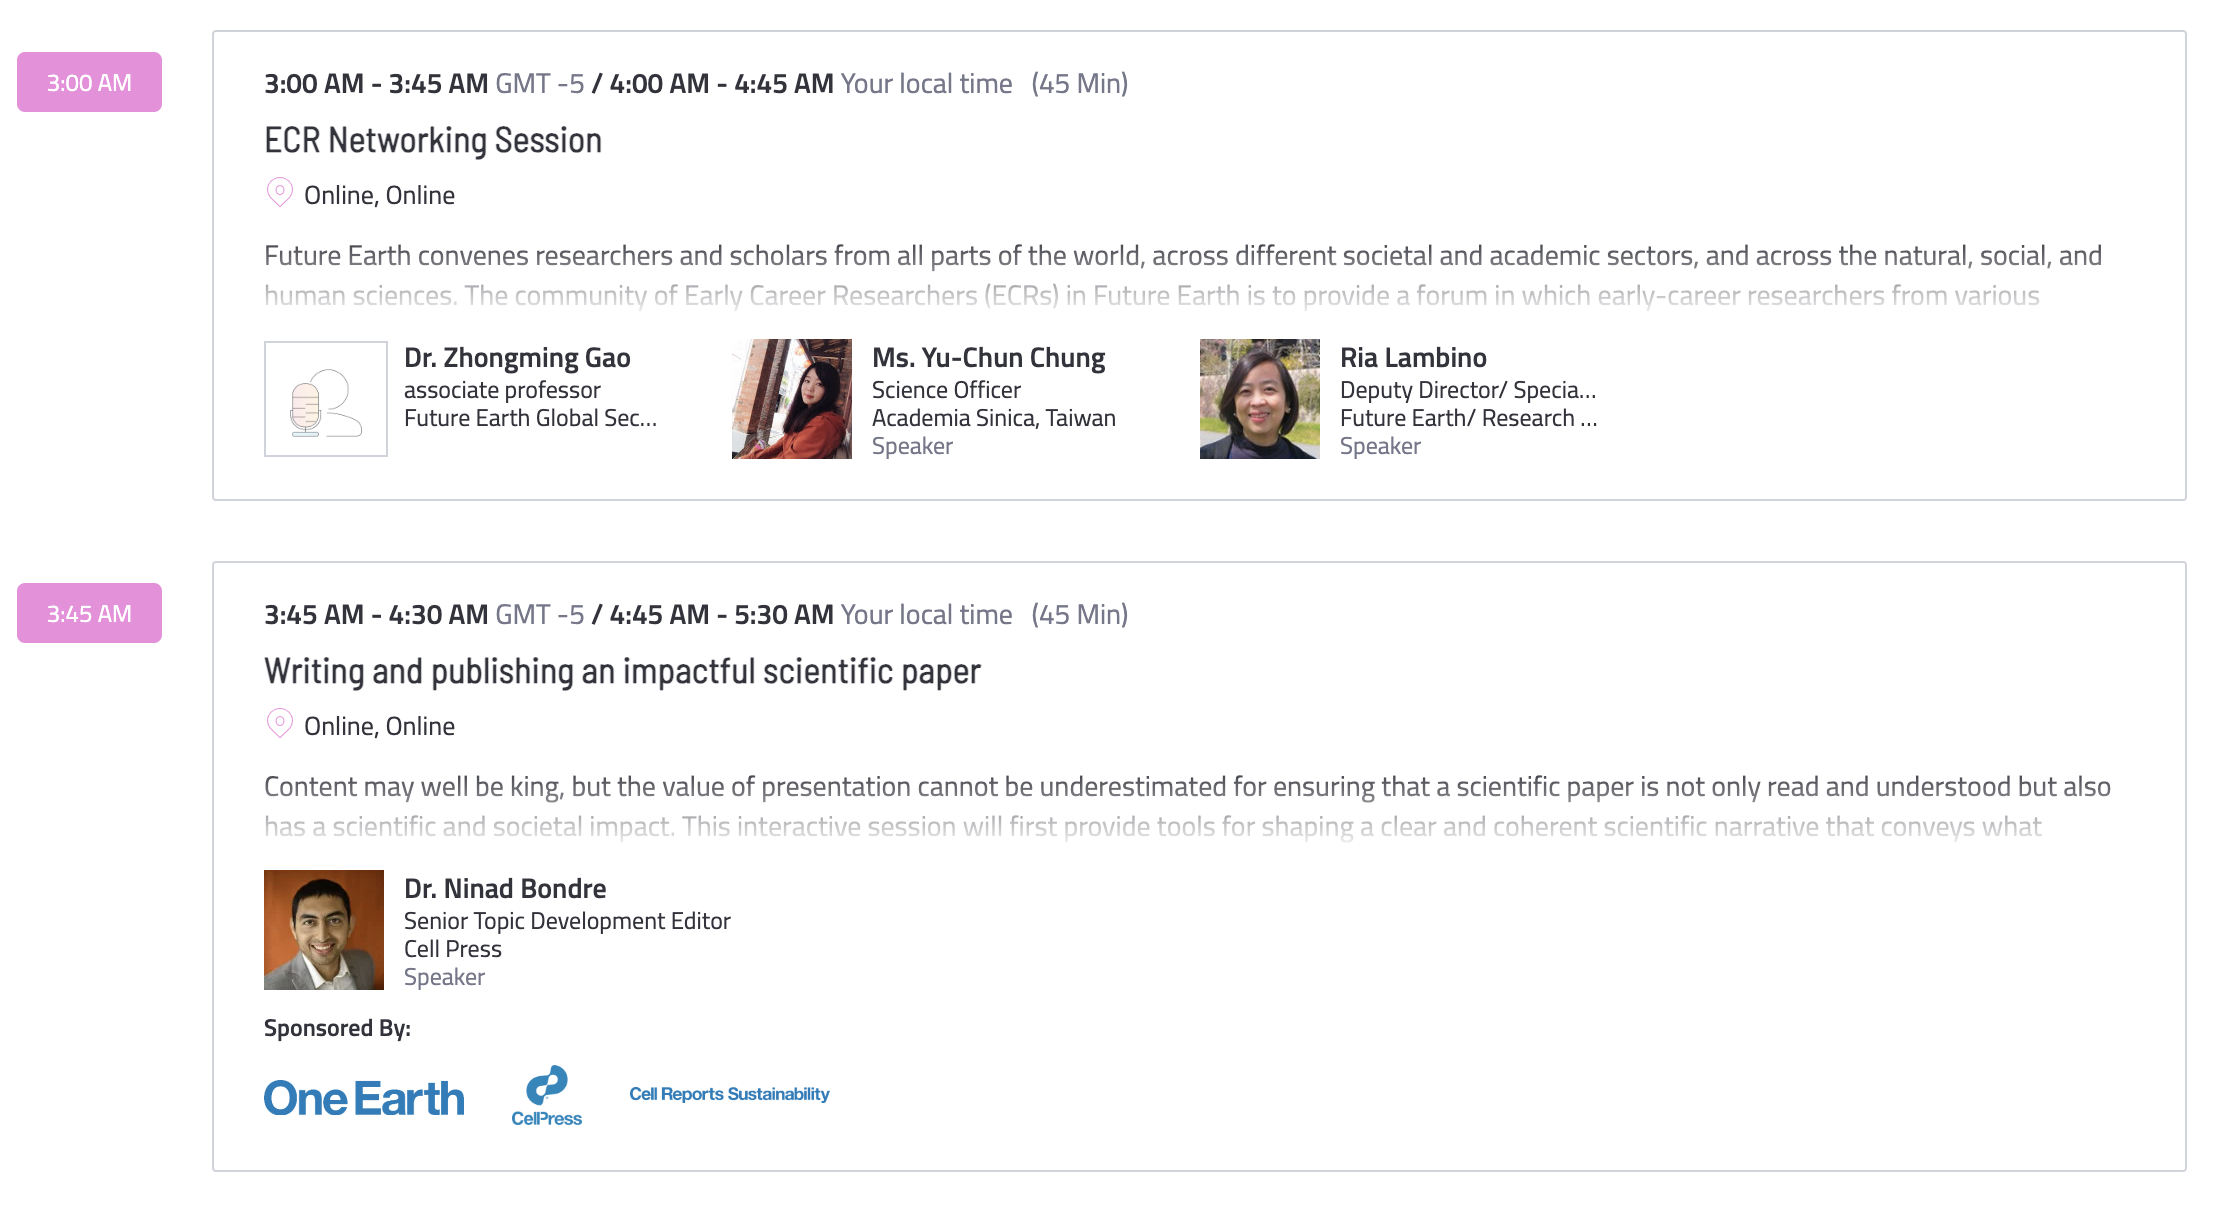
Task: Open Ria Lambino's speaker name
Action: 1413,358
